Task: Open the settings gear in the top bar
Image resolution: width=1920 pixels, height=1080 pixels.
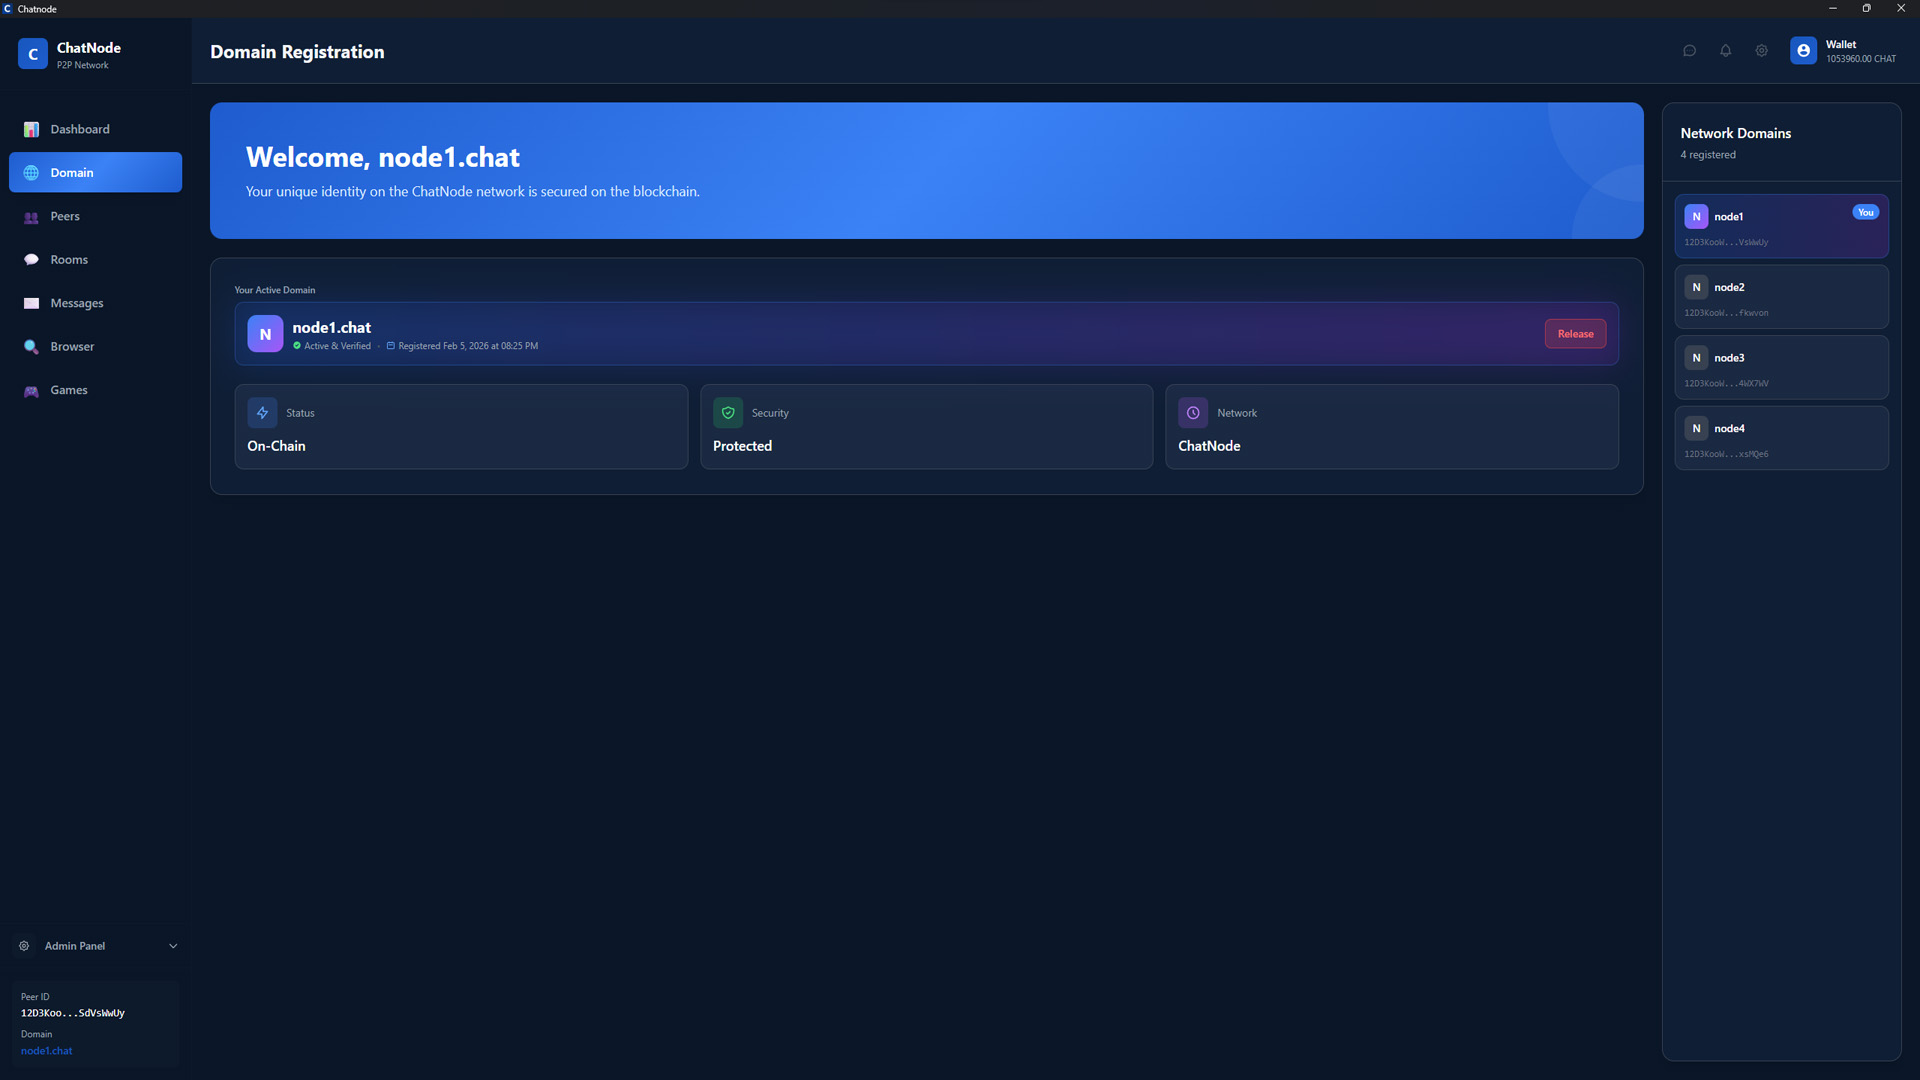Action: pos(1761,50)
